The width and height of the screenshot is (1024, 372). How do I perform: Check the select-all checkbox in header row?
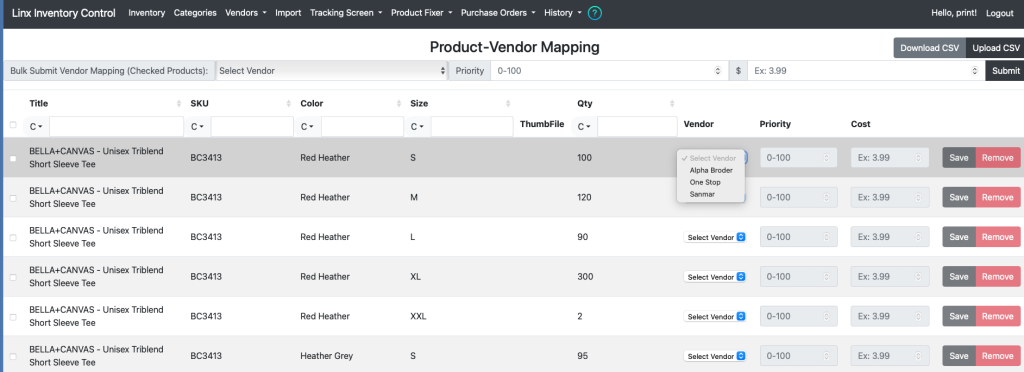[13, 125]
